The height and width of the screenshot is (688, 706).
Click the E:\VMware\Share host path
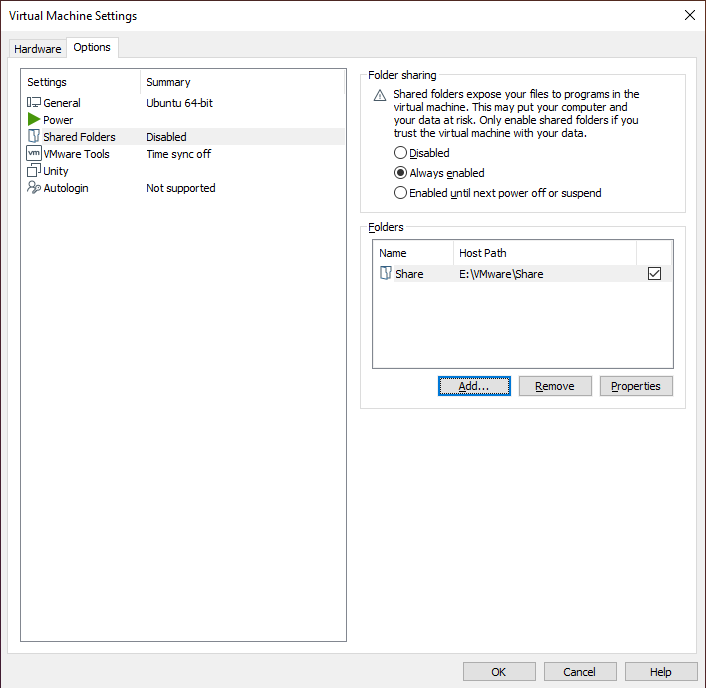[x=501, y=274]
